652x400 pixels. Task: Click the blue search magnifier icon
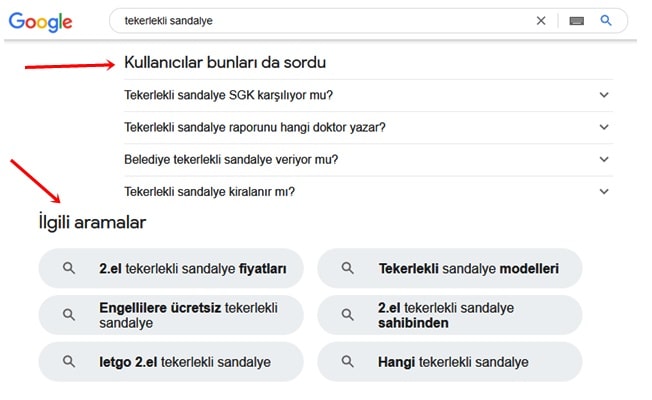[606, 20]
